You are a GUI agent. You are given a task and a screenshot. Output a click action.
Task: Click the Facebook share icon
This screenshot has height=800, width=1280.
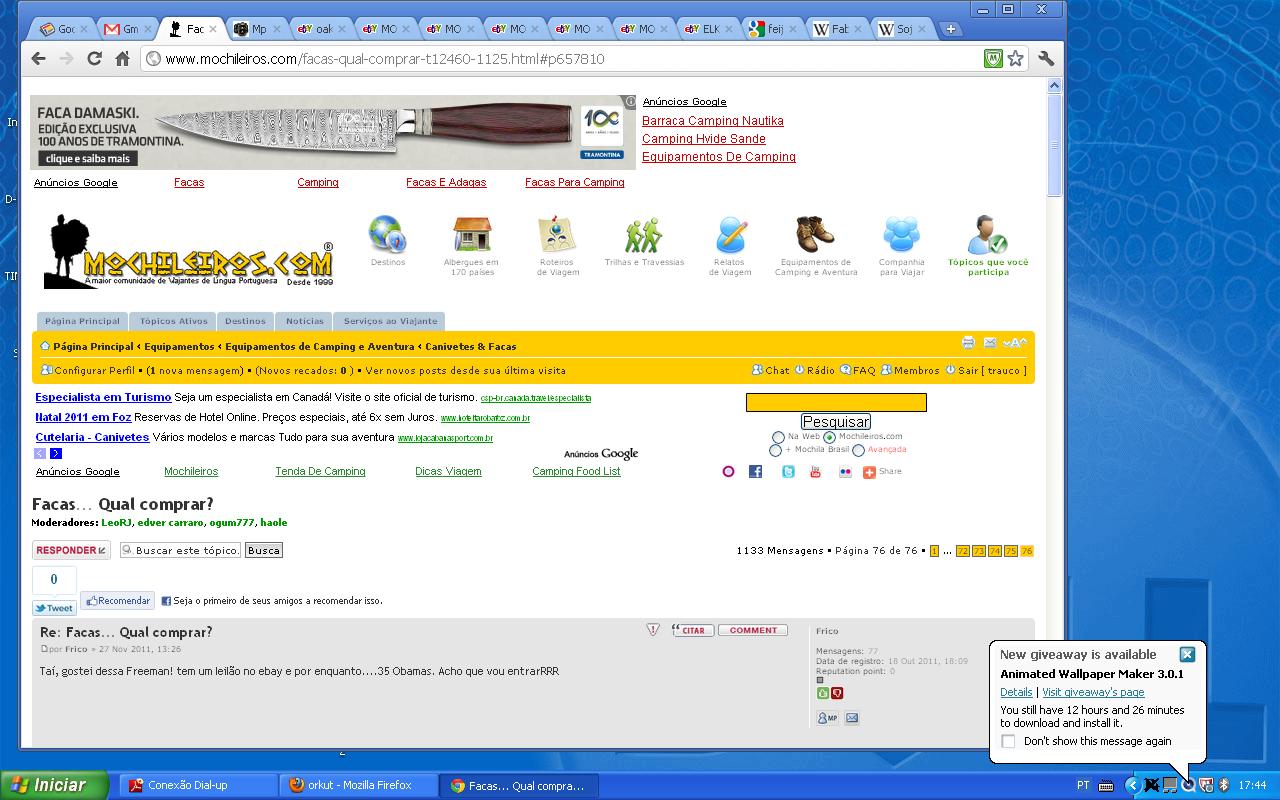click(x=756, y=472)
